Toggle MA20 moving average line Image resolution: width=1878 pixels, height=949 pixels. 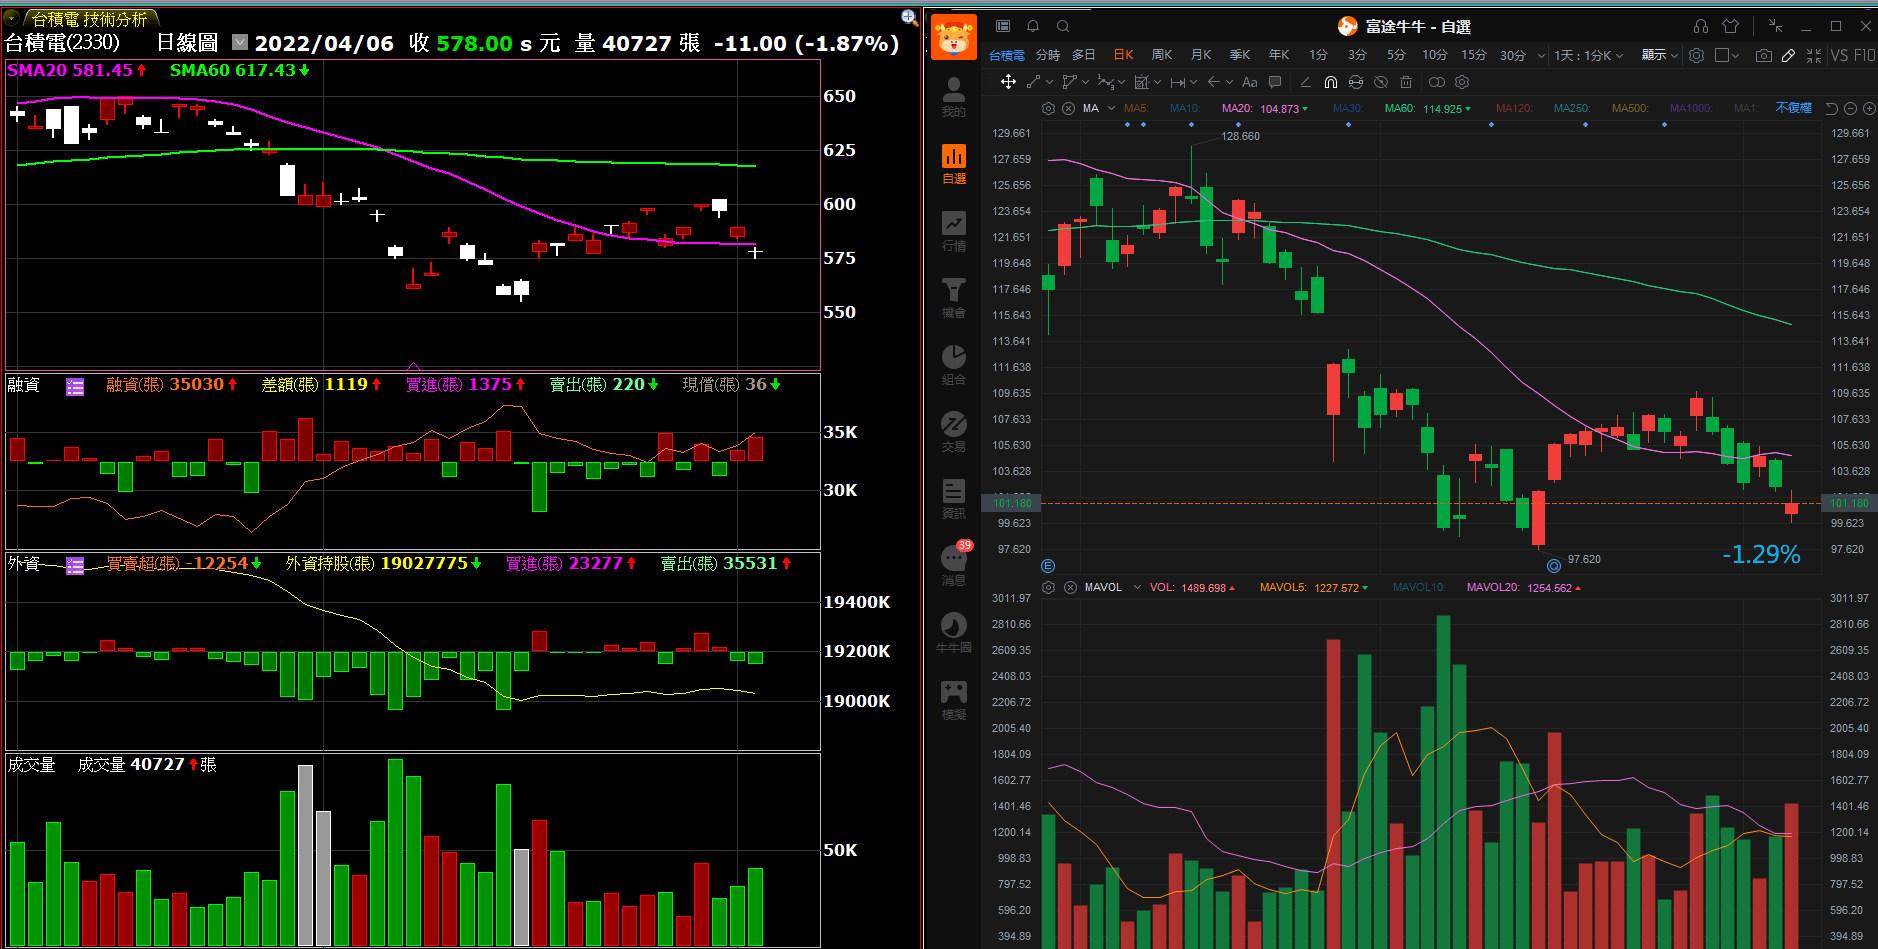pyautogui.click(x=1237, y=108)
